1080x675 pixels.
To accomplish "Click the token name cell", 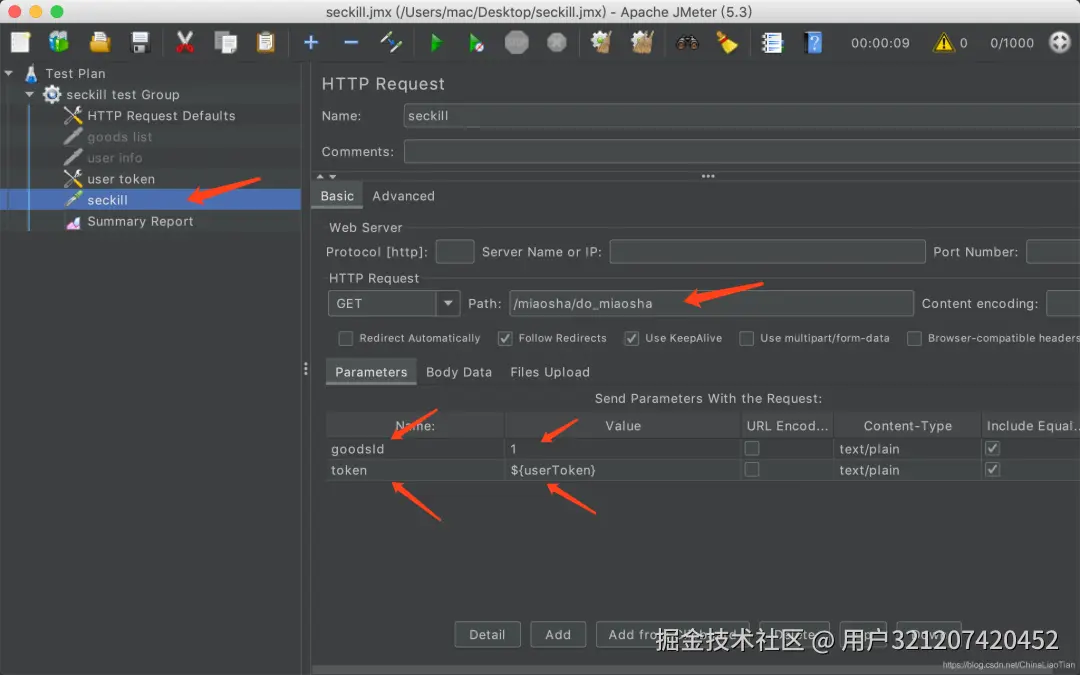I will (x=415, y=470).
